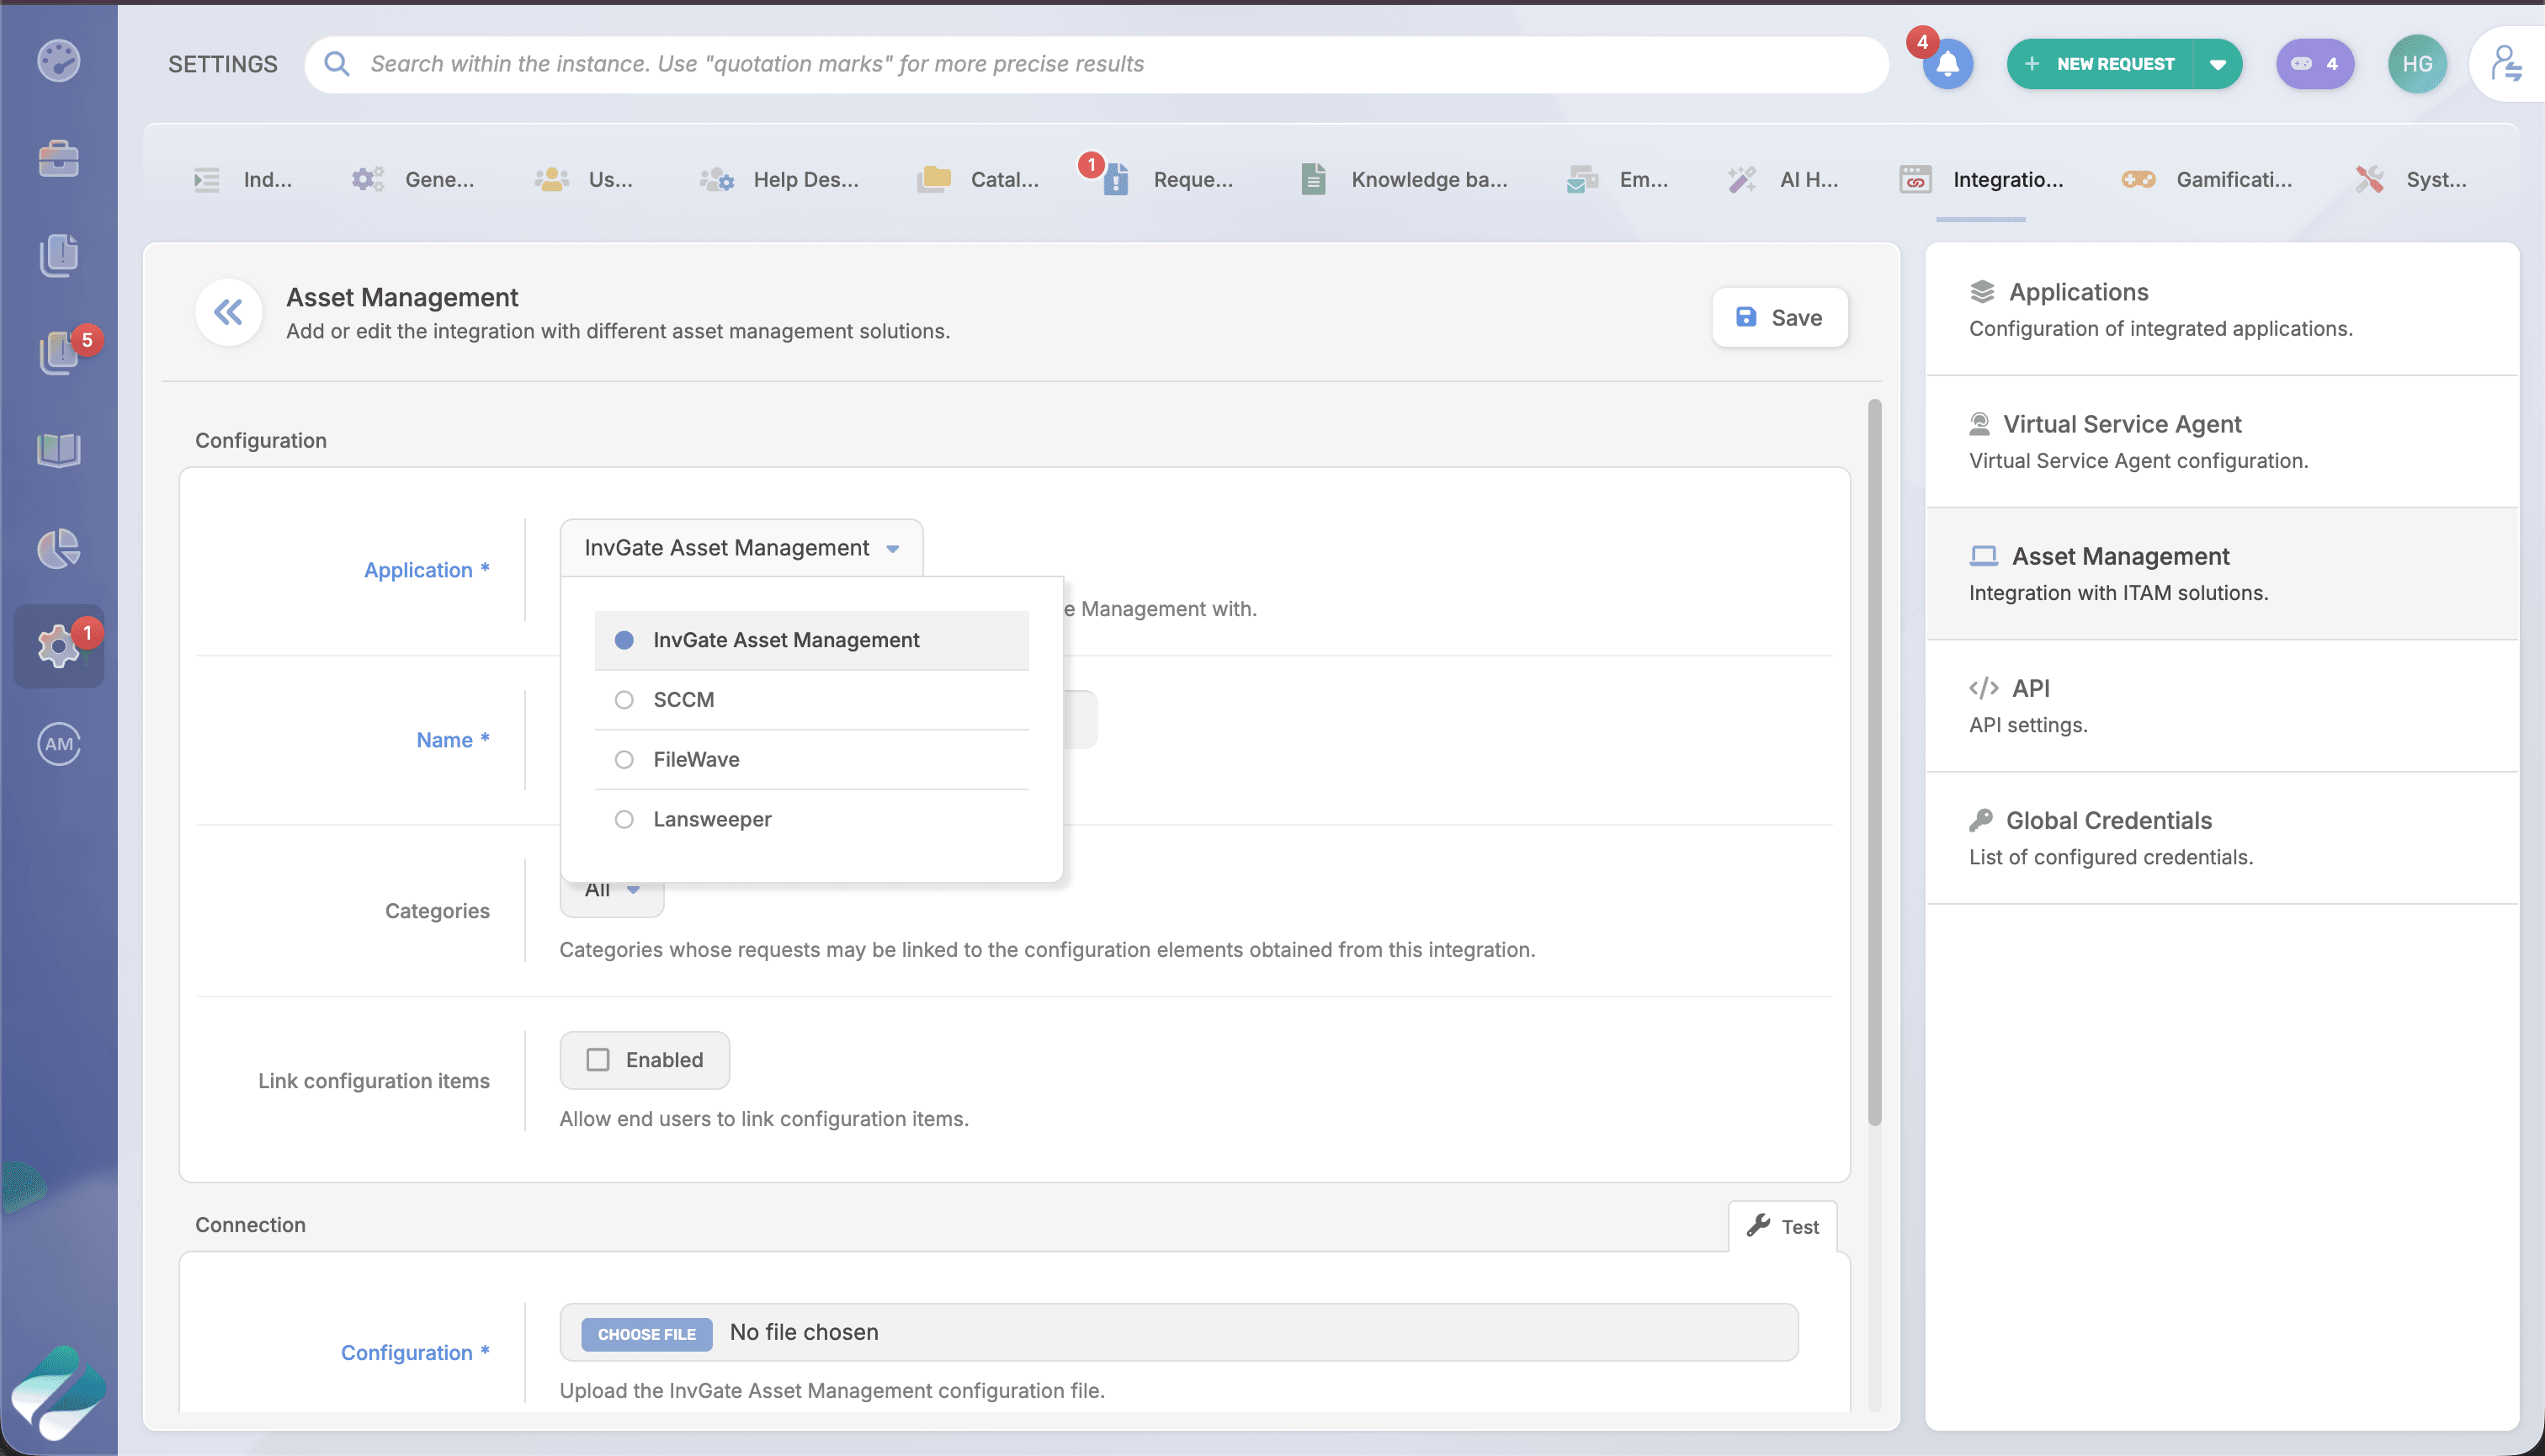
Task: Click the "No file chosen" file field
Action: 1179,1332
